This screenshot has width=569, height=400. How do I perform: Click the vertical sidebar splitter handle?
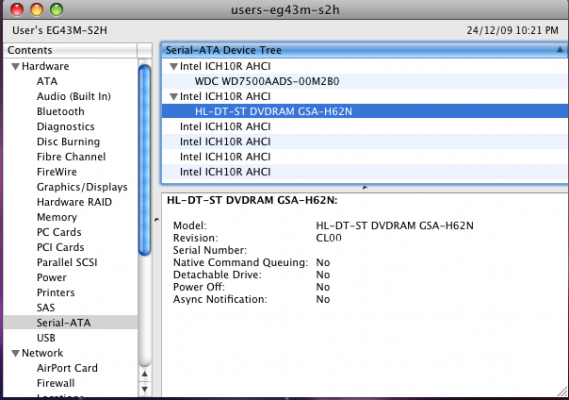coord(156,220)
